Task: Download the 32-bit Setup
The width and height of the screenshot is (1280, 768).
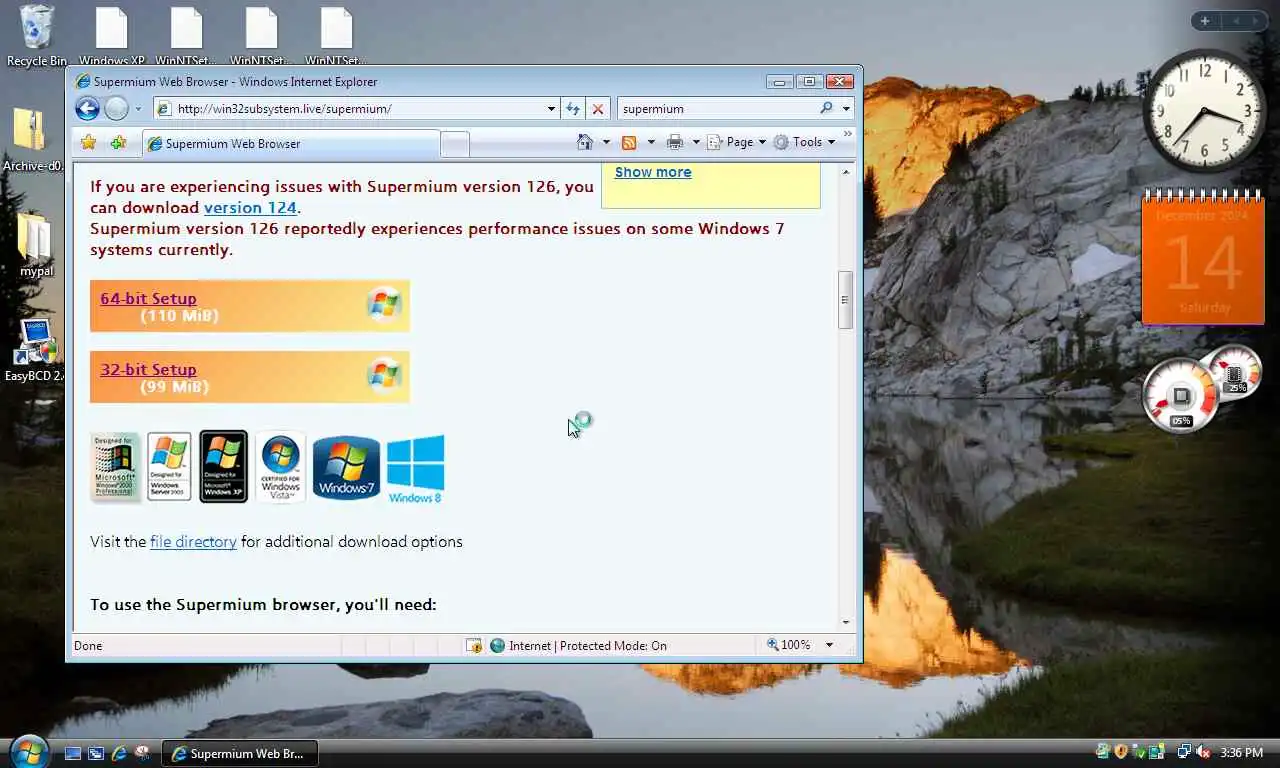Action: [x=148, y=369]
